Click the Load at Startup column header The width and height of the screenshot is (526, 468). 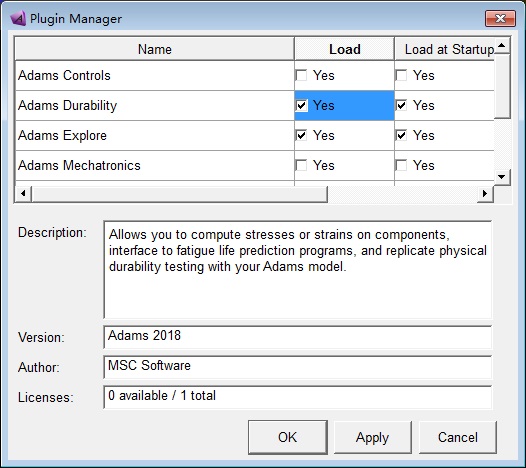(444, 49)
